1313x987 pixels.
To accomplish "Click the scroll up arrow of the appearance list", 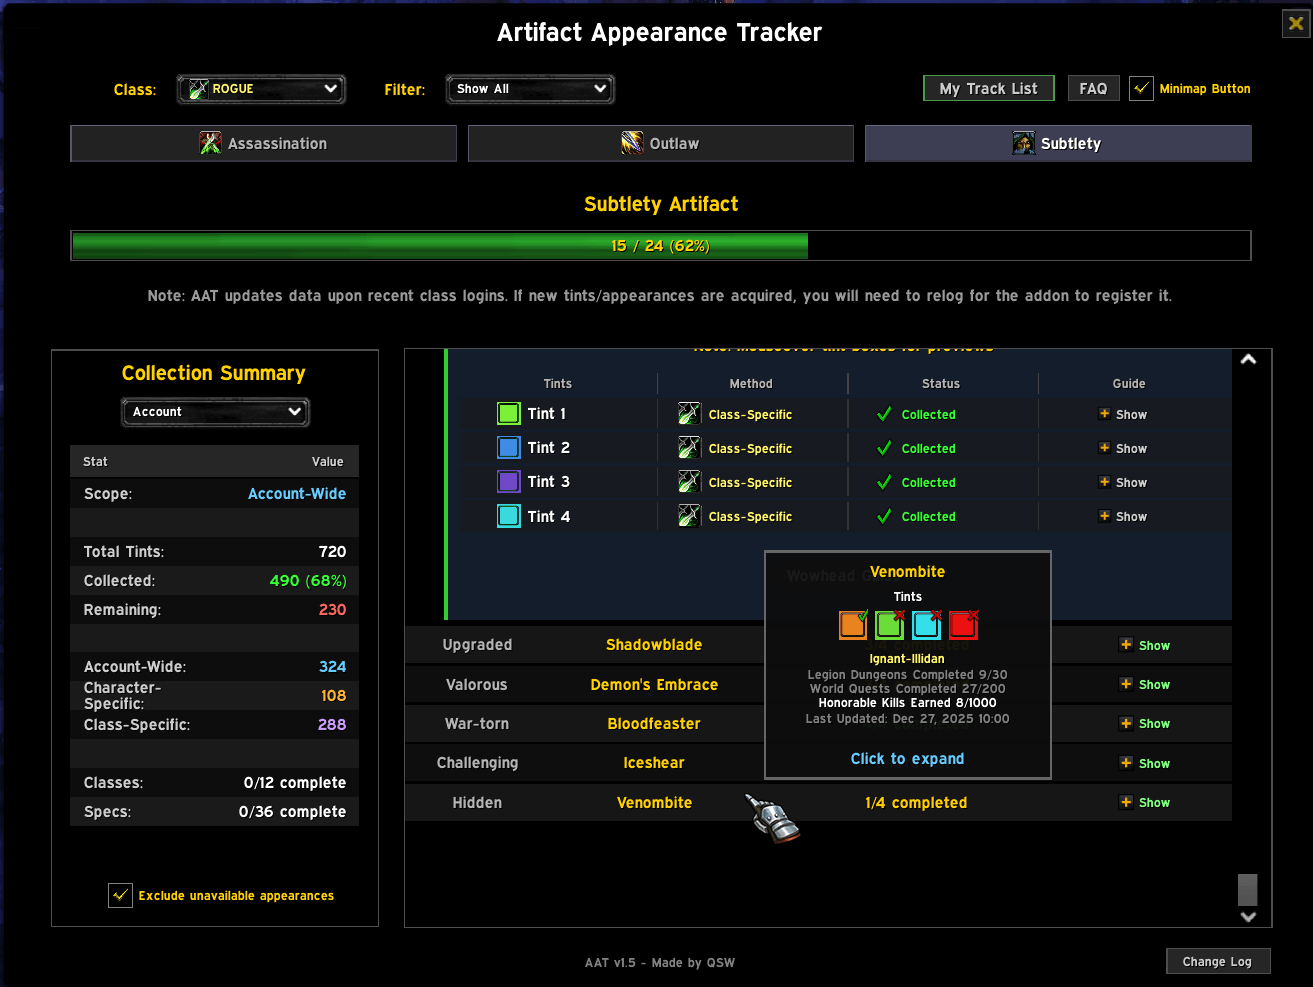I will pos(1248,359).
